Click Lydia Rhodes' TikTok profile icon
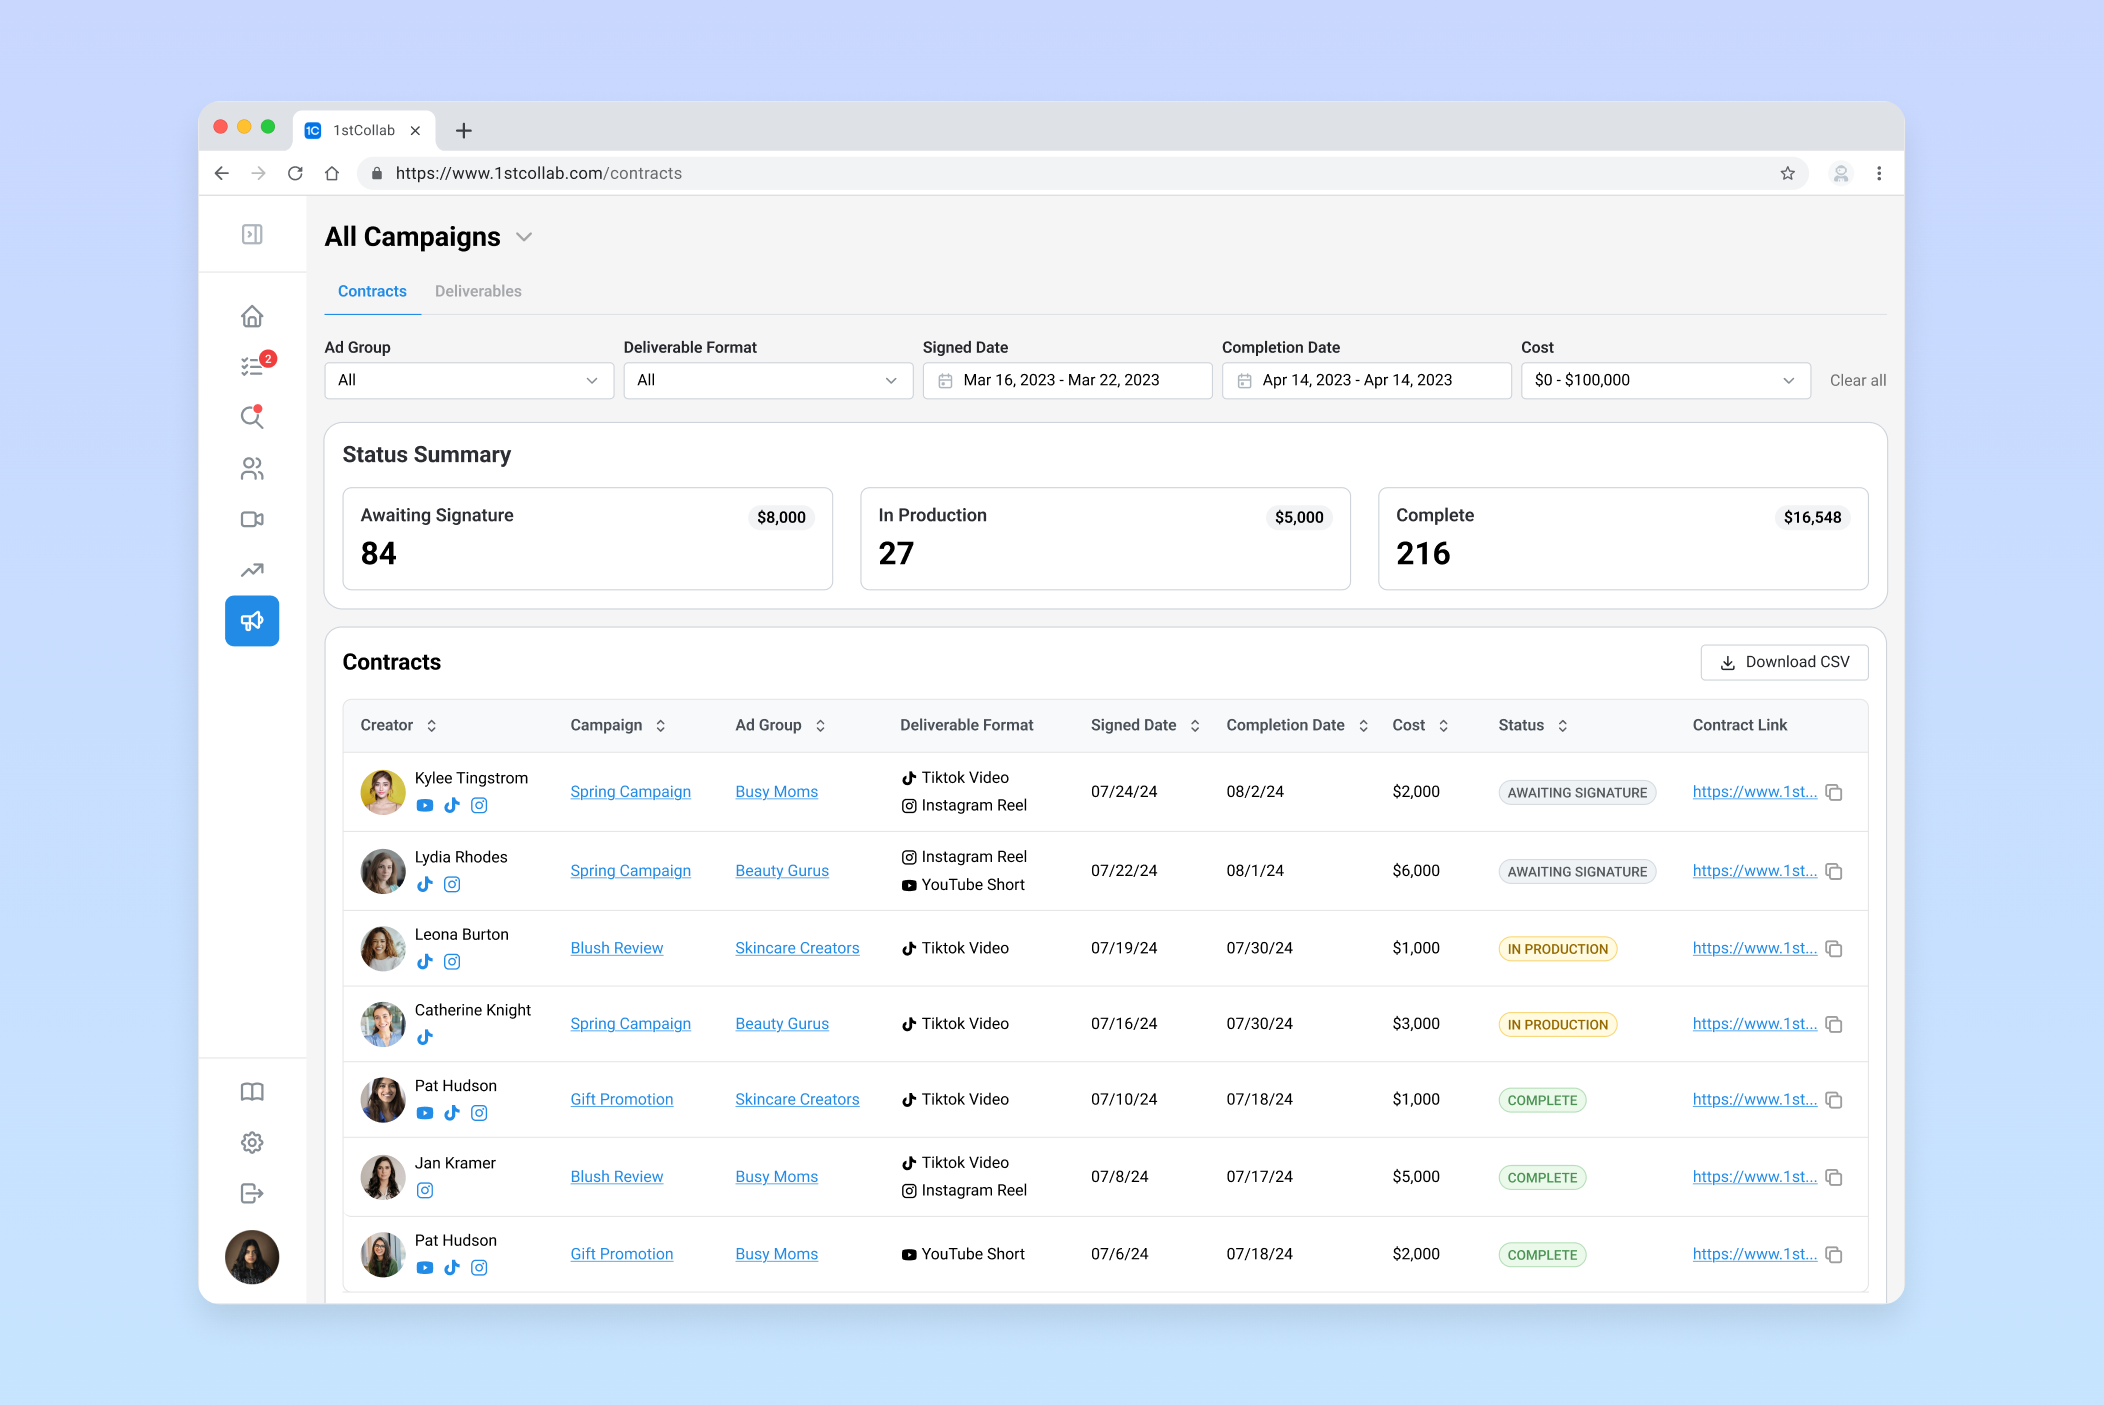 click(x=425, y=884)
